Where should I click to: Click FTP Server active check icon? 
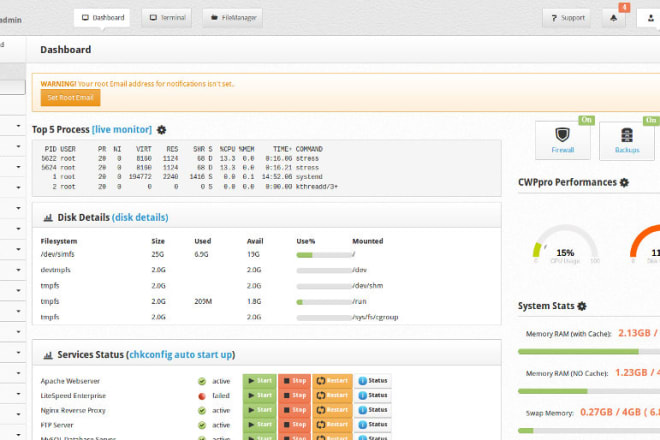tap(202, 425)
